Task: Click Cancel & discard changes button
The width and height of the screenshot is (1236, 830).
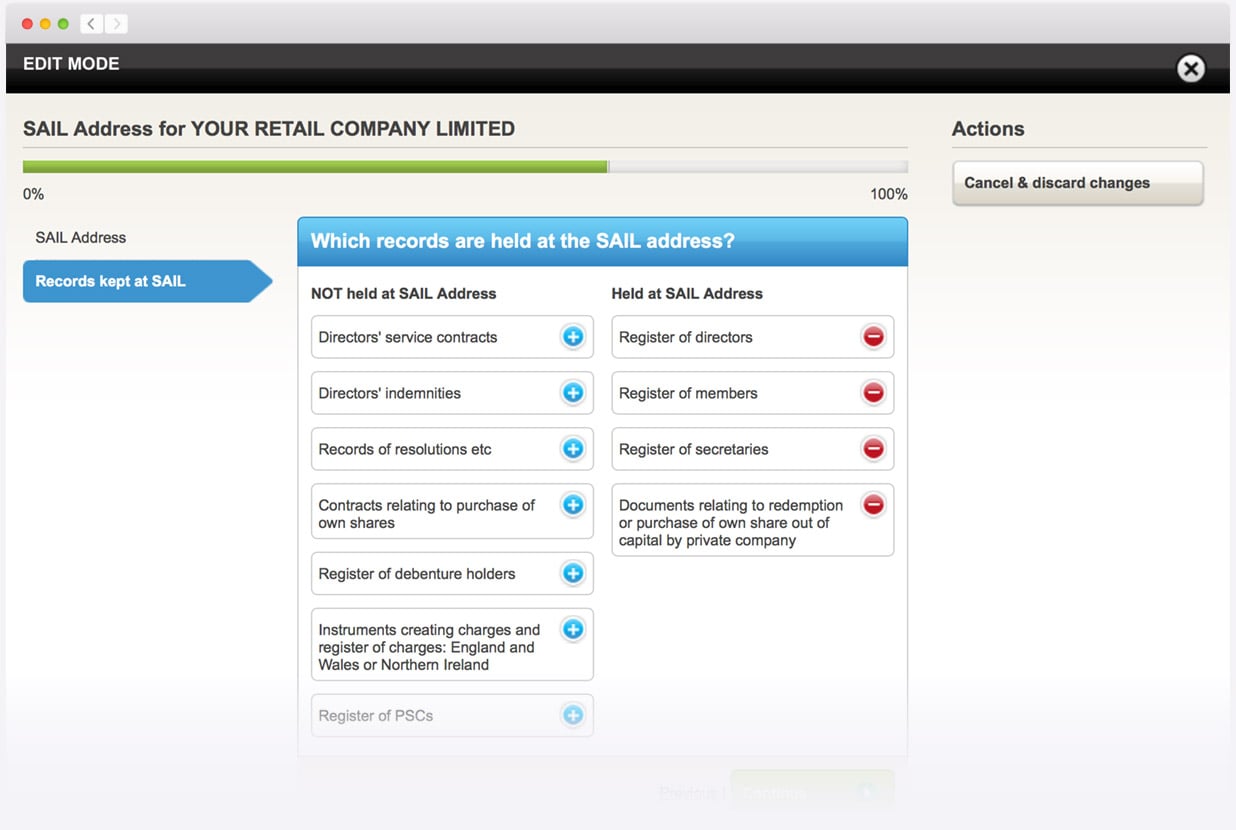Action: point(1077,183)
